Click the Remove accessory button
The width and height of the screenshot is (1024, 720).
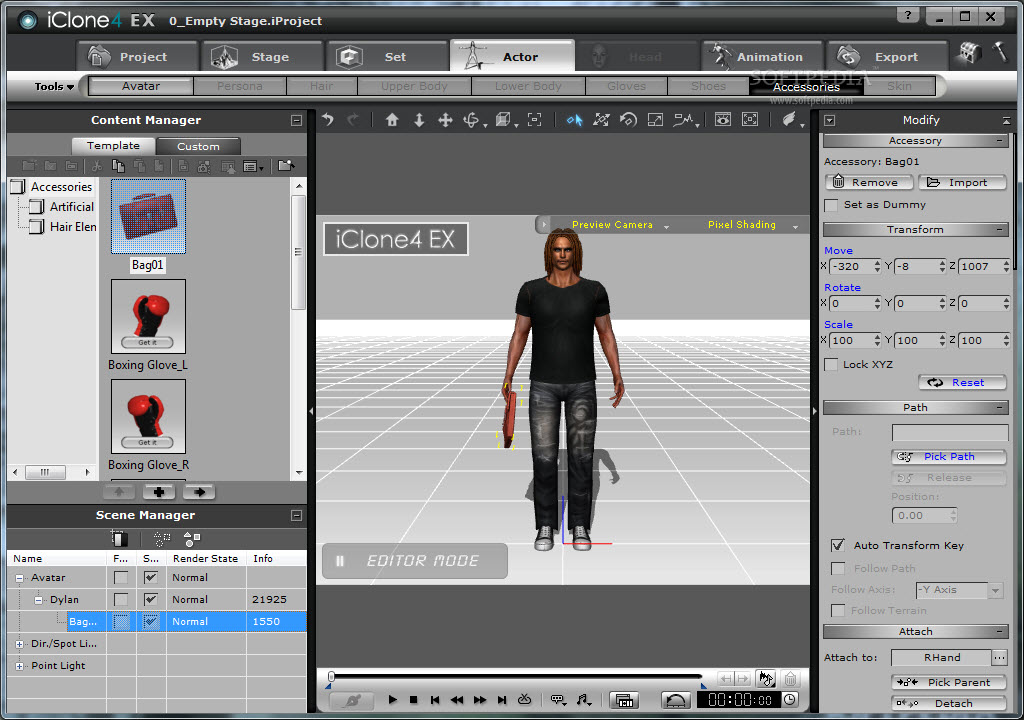coord(869,182)
